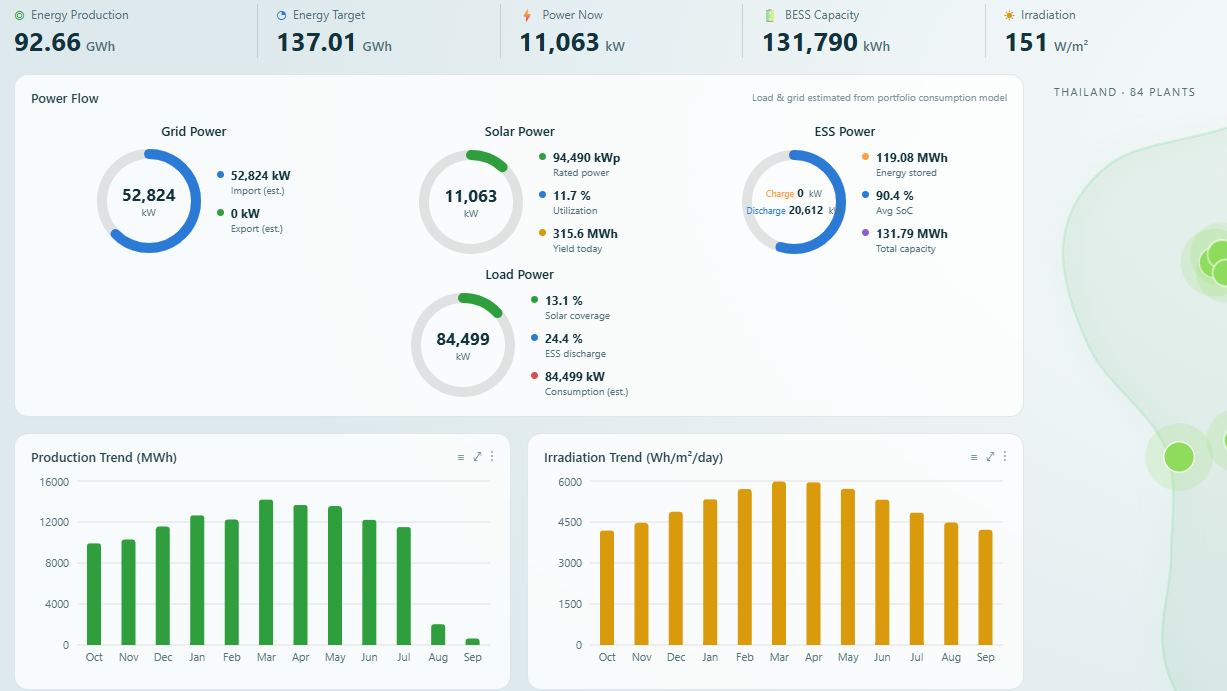Select the Jan bar in Production Trend
Image resolution: width=1227 pixels, height=691 pixels.
(197, 580)
